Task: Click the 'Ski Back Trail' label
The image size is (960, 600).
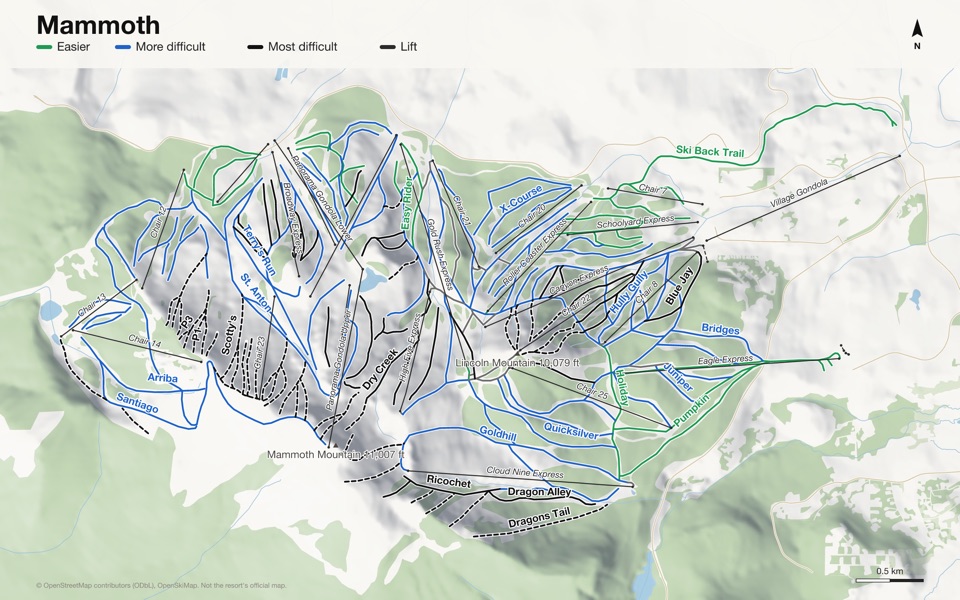Action: [x=710, y=151]
